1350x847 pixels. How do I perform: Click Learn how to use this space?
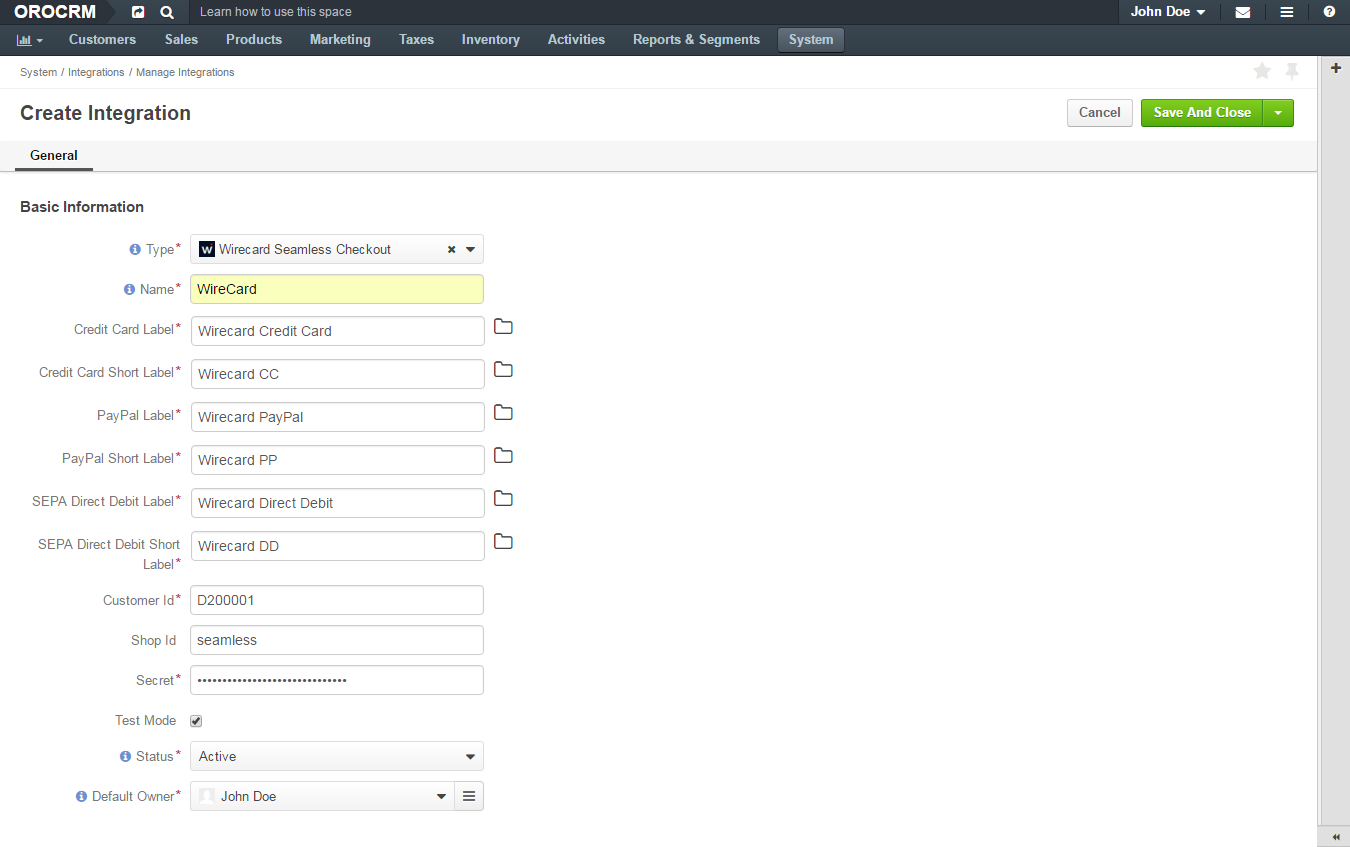pos(276,12)
